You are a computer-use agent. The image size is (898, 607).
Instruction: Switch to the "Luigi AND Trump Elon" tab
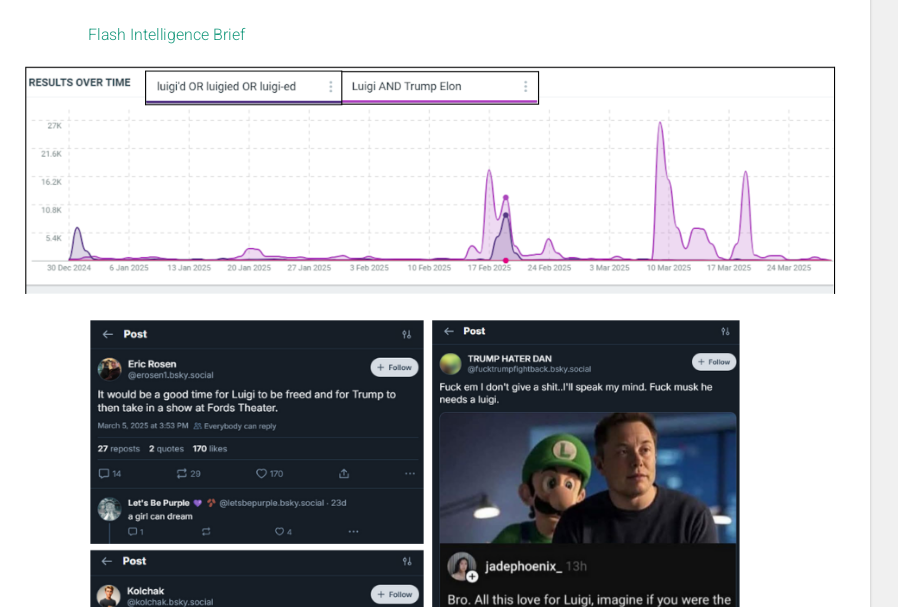click(440, 87)
